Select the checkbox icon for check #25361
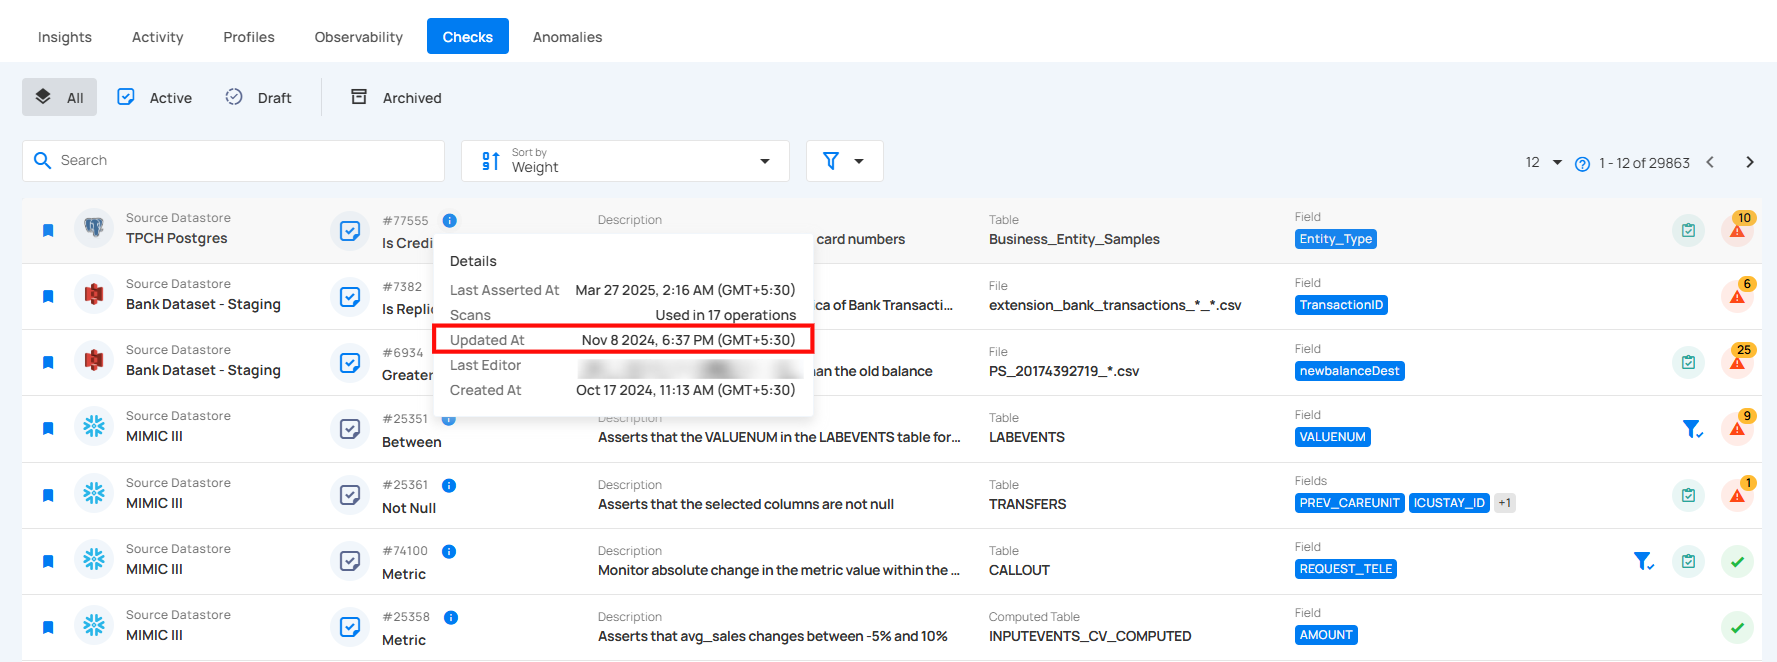Screen dimensions: 1777x662 point(350,495)
